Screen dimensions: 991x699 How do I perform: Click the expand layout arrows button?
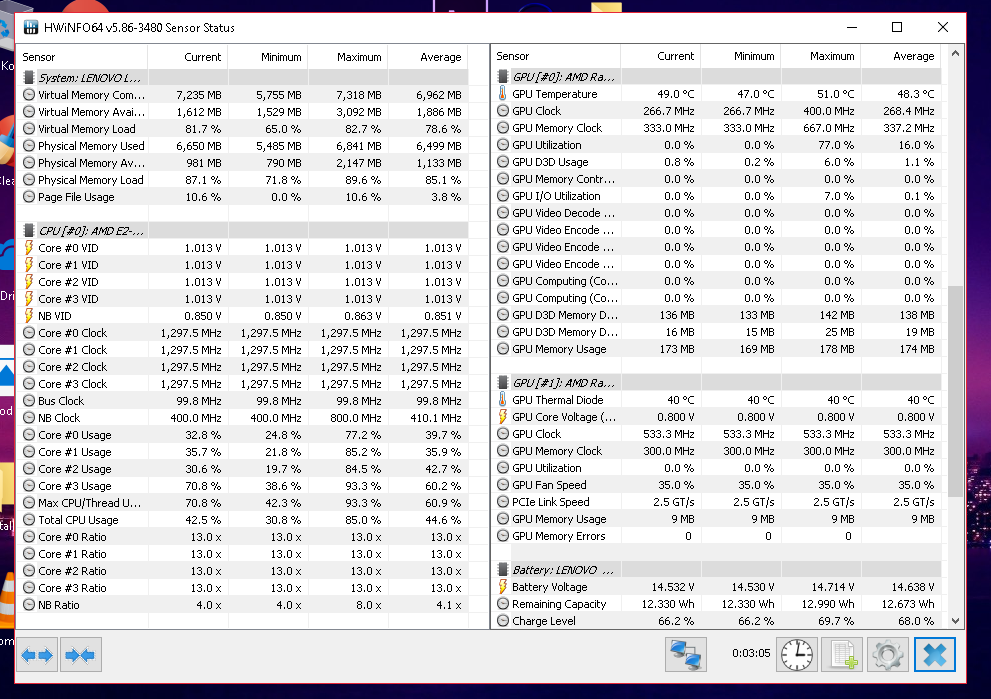click(37, 655)
